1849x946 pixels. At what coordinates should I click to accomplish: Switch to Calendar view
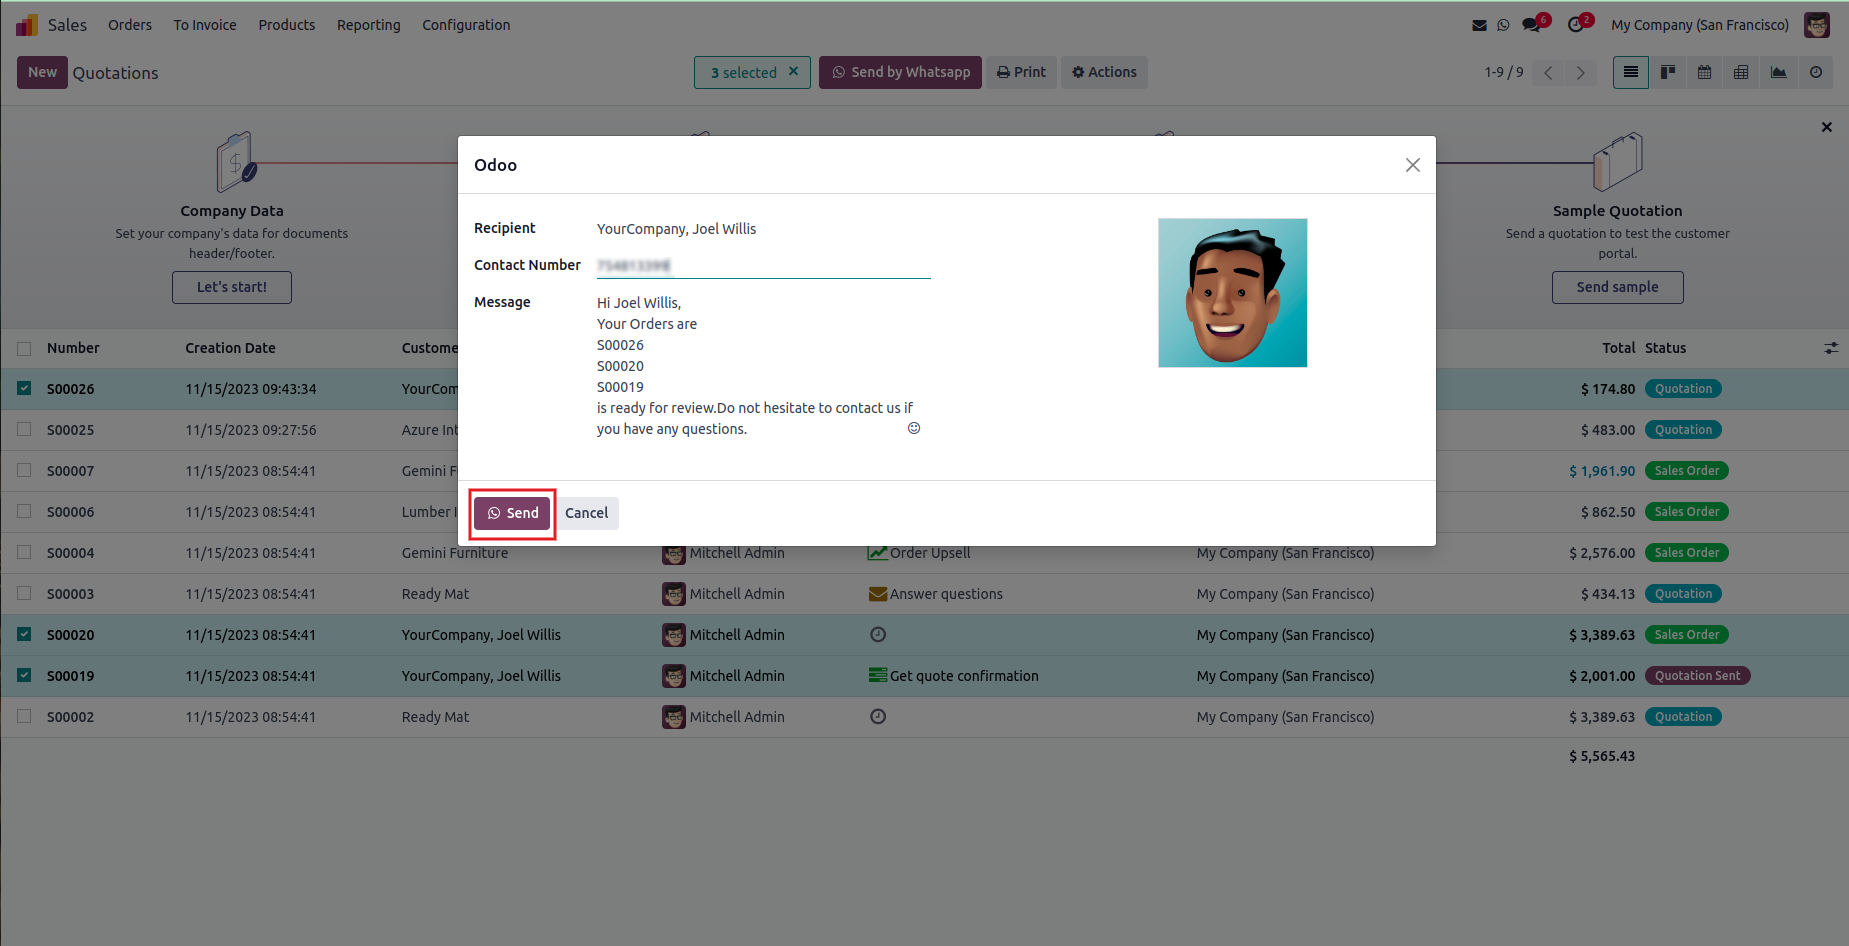tap(1705, 72)
